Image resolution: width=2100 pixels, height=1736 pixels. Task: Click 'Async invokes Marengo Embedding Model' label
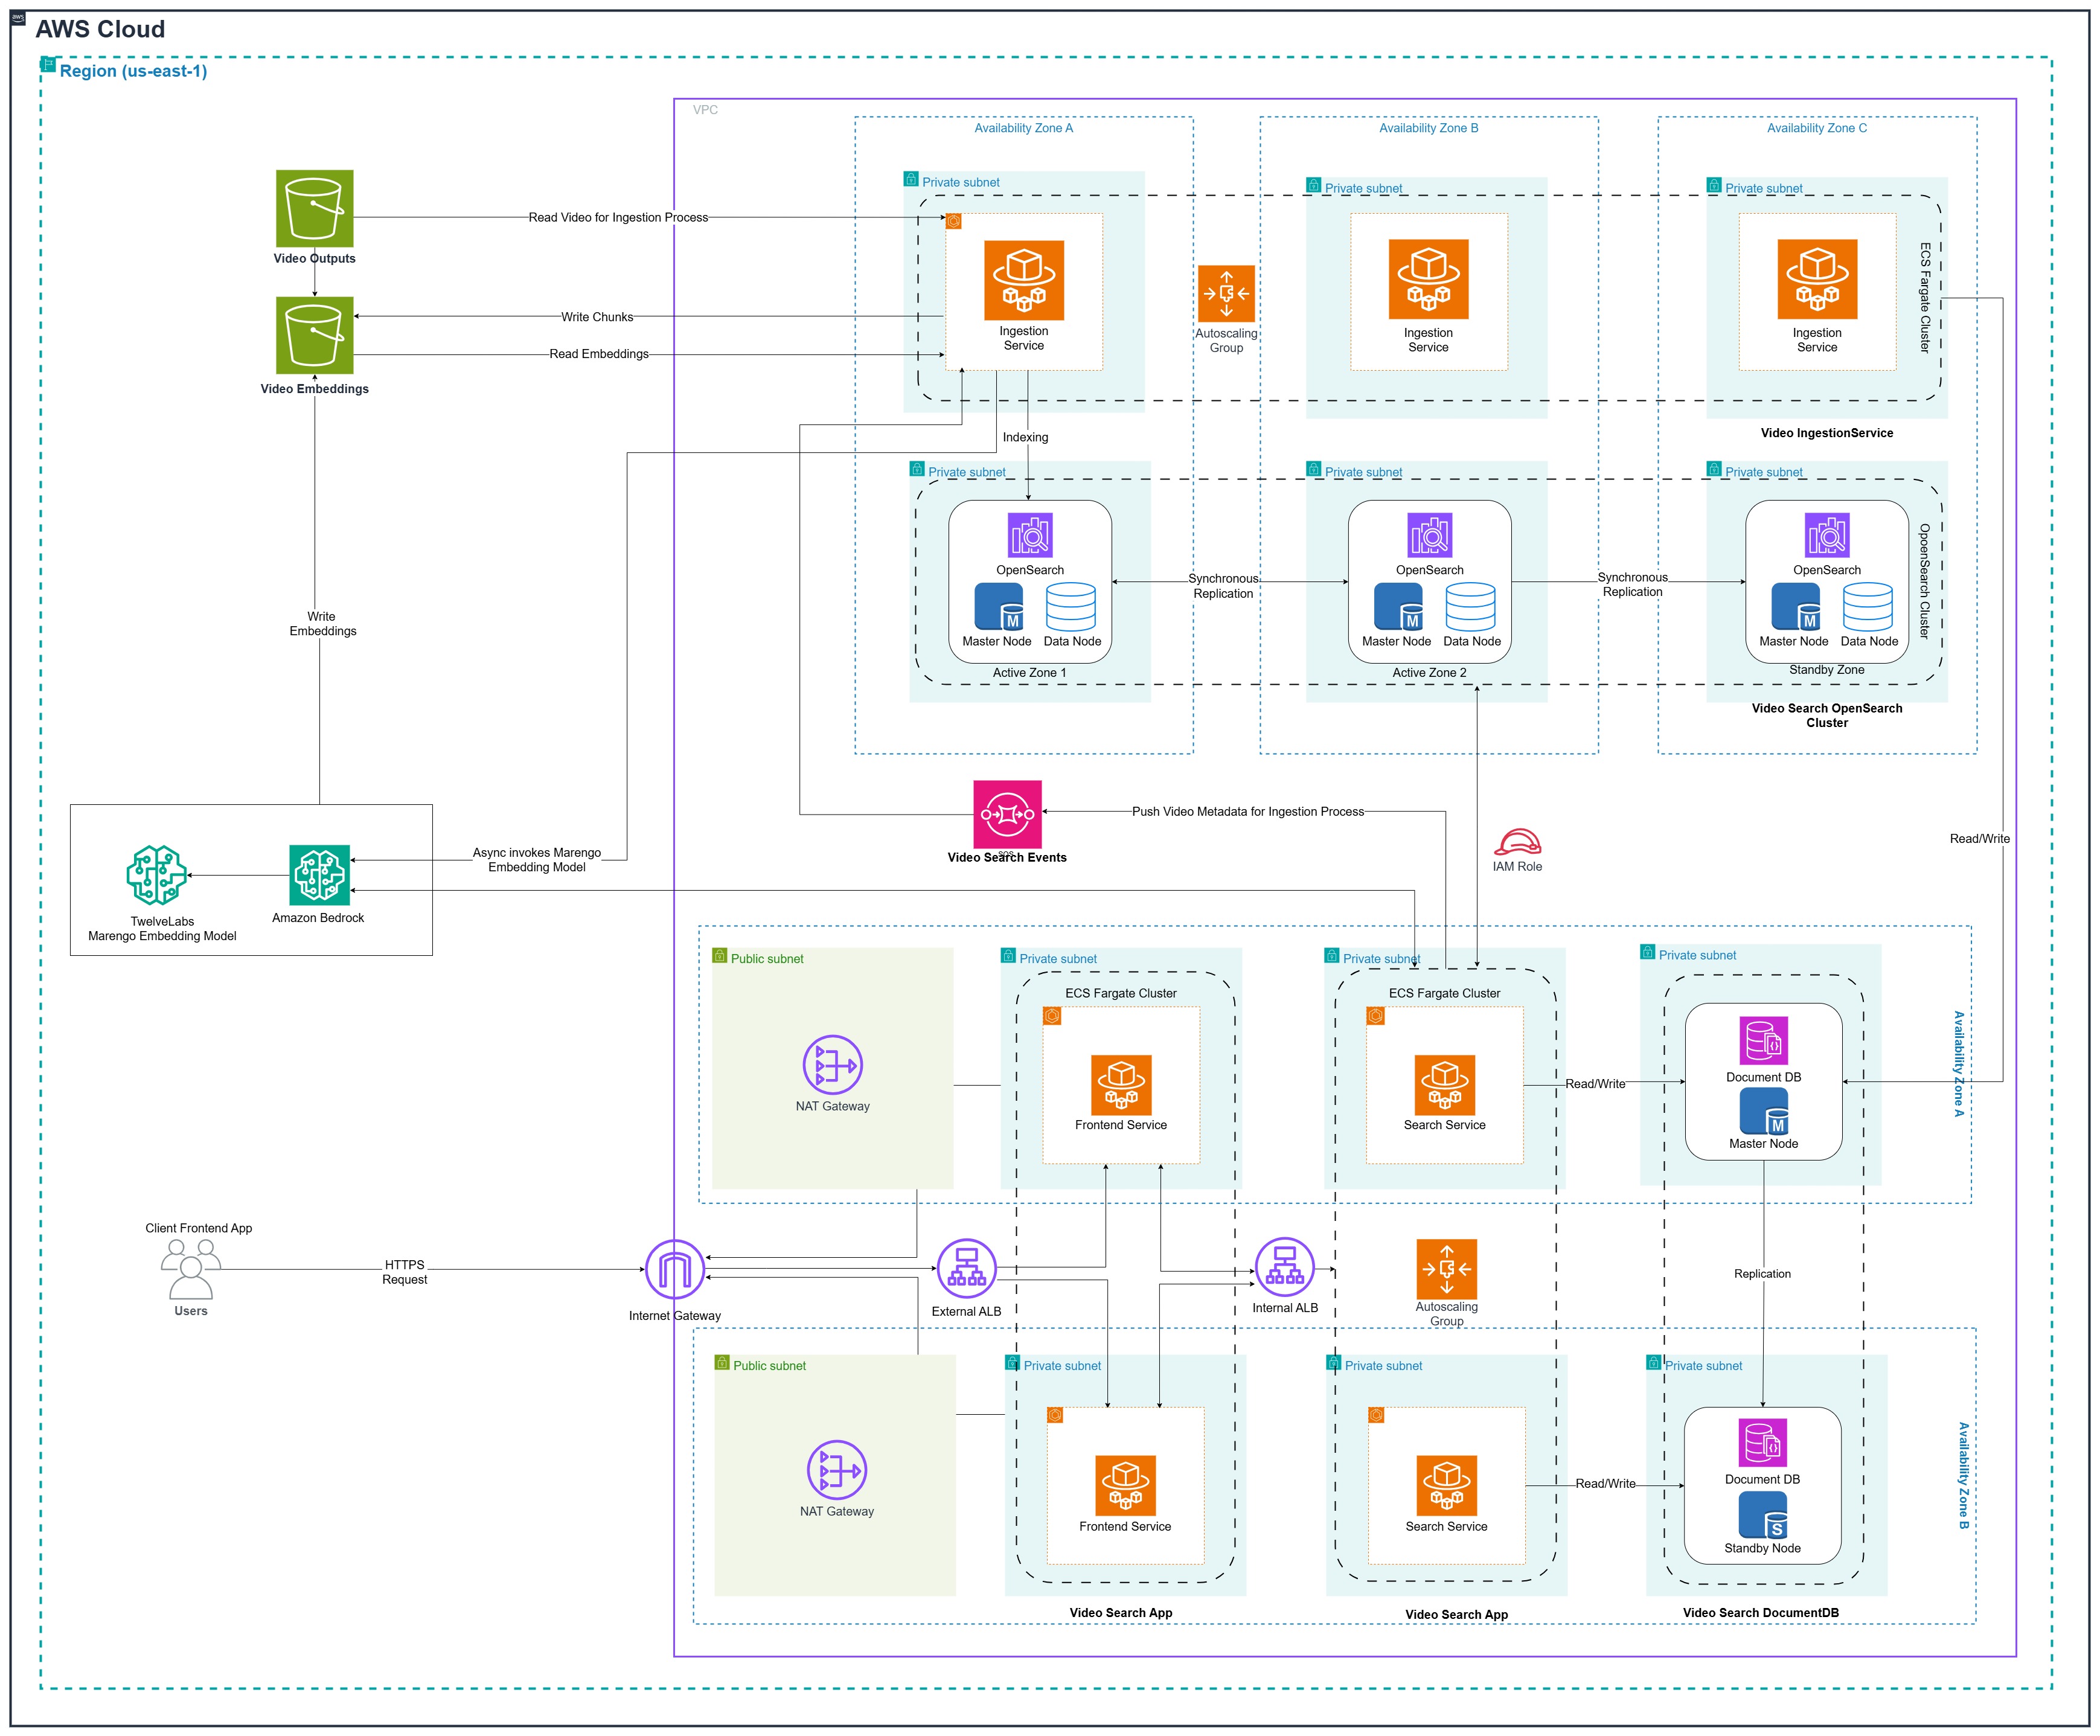(x=537, y=860)
